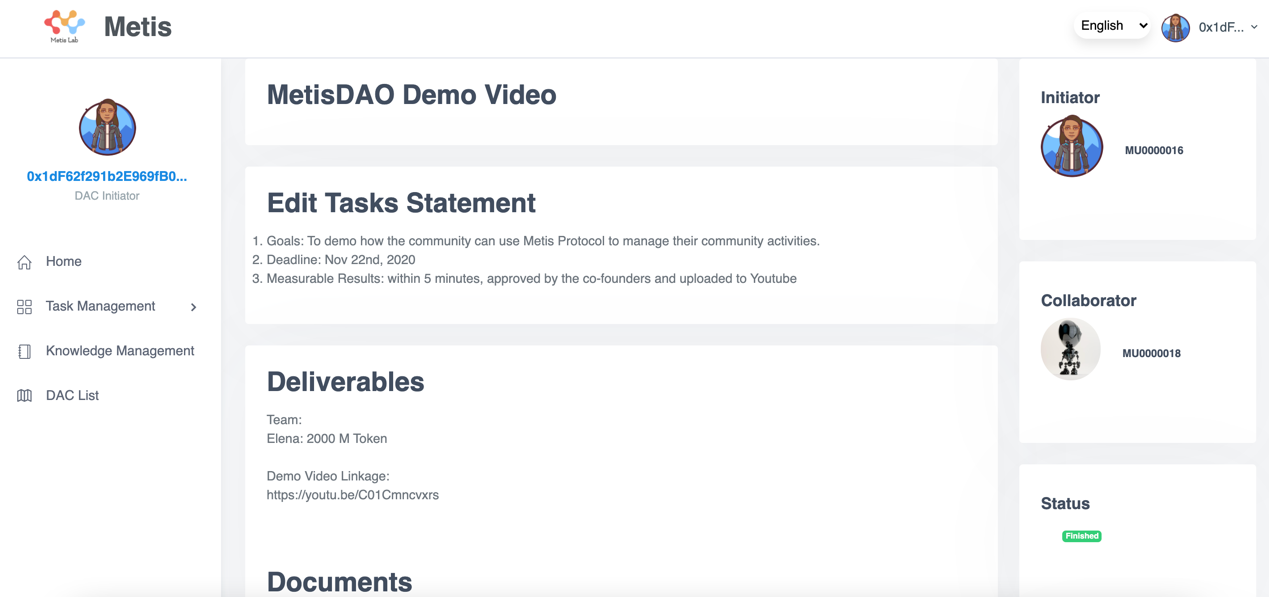
Task: Click the Deliverables heading
Action: click(x=345, y=382)
